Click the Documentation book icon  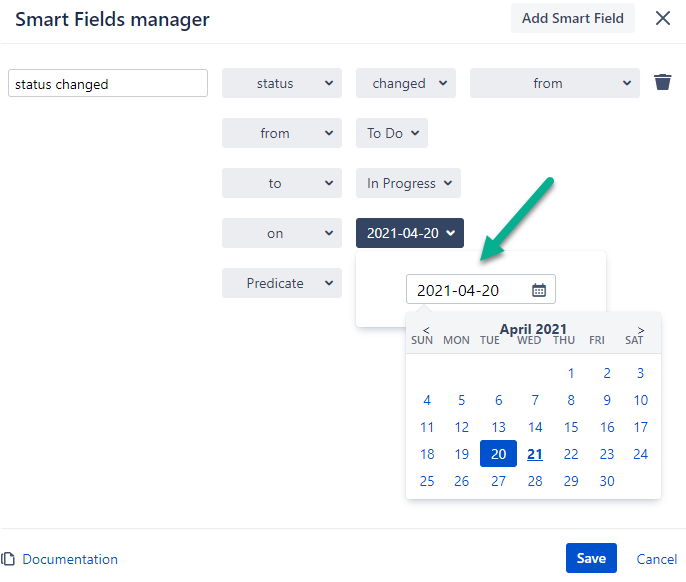click(x=9, y=559)
